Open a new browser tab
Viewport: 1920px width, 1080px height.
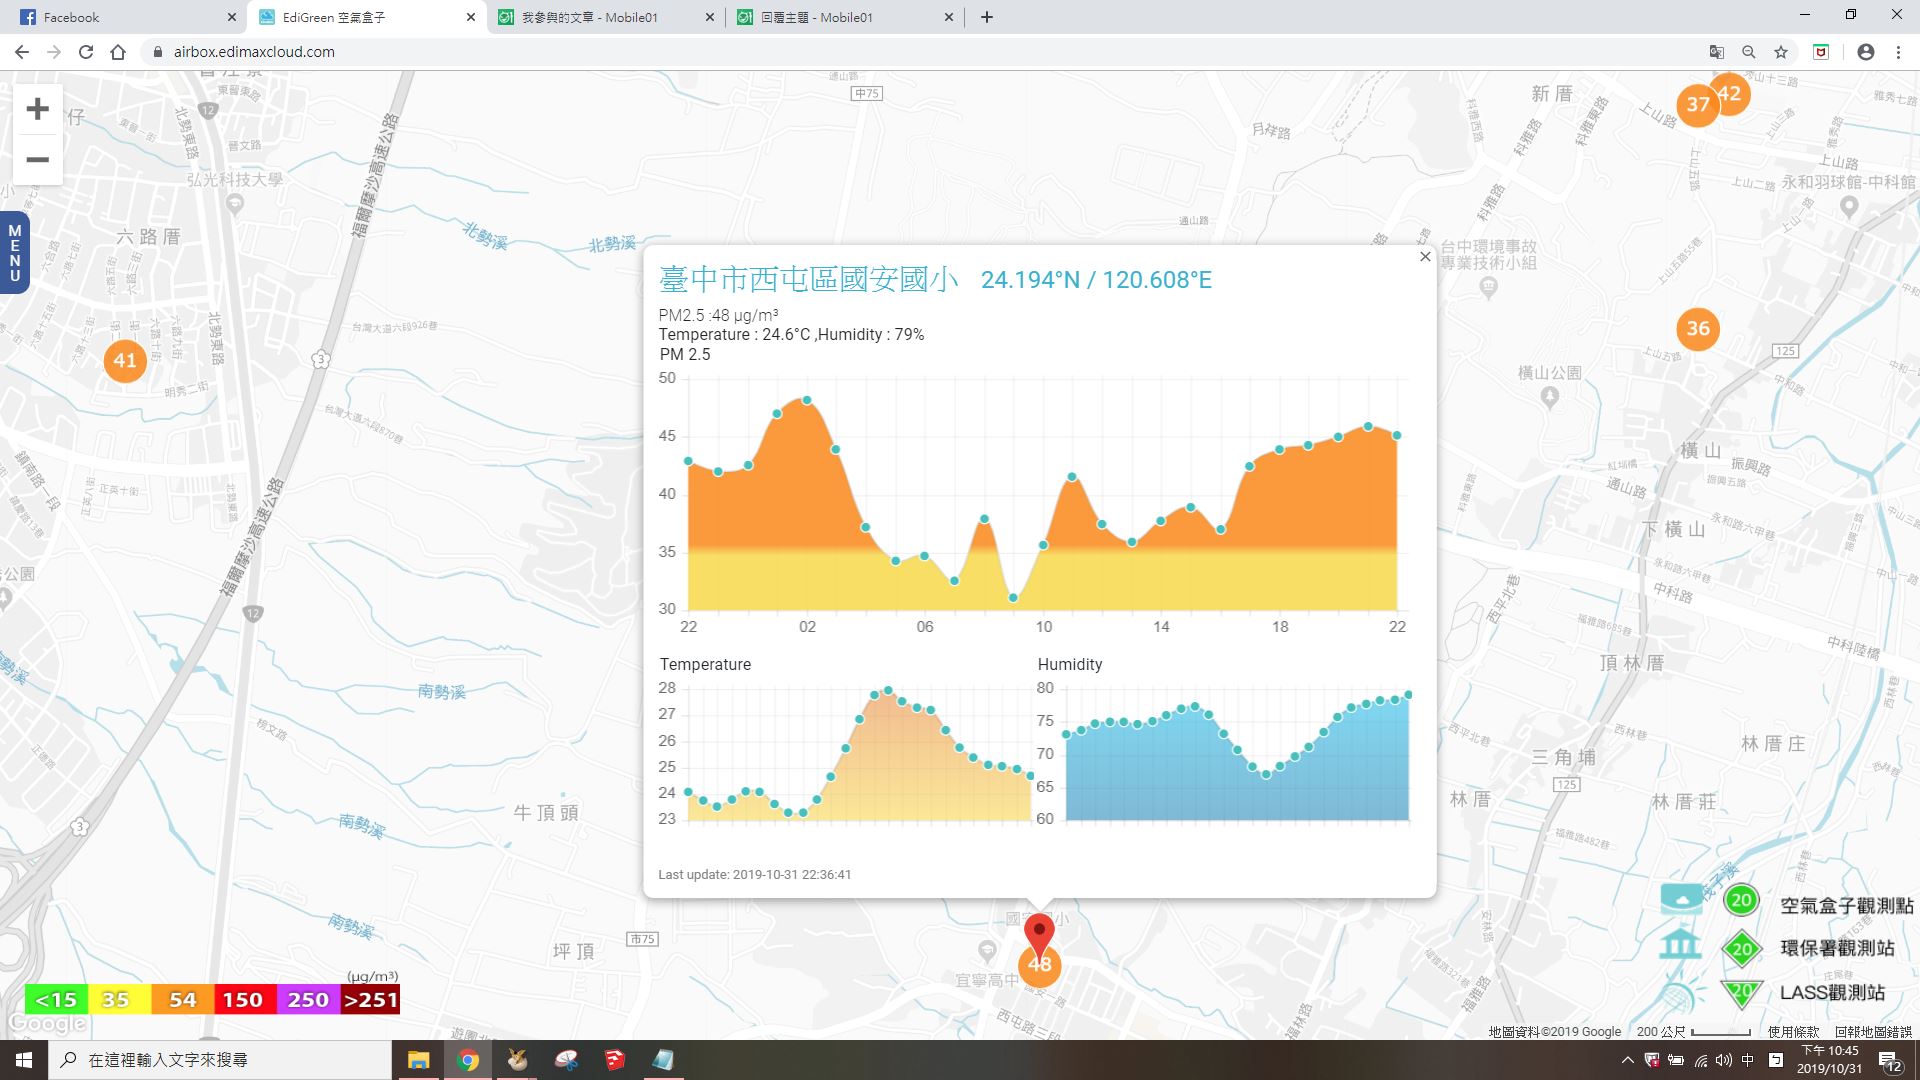(x=987, y=17)
